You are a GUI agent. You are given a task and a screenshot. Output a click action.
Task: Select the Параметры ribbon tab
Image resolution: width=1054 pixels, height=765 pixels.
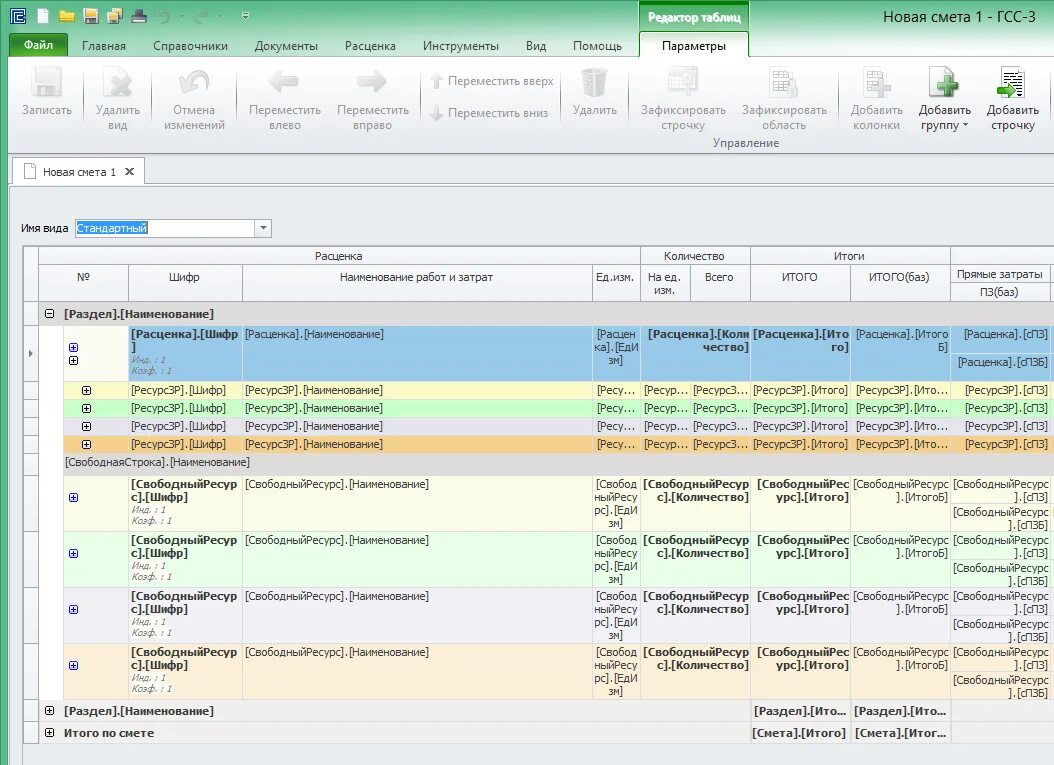pos(694,46)
